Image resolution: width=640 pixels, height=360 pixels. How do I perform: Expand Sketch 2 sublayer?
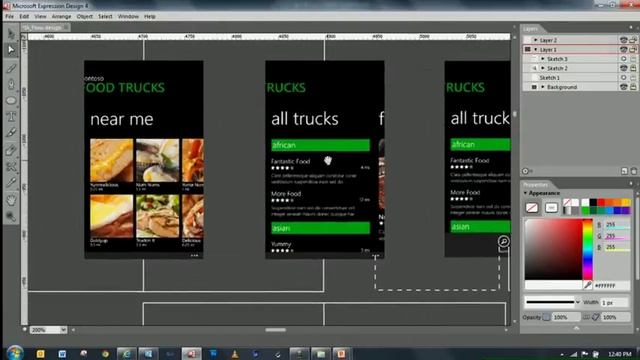pos(542,68)
